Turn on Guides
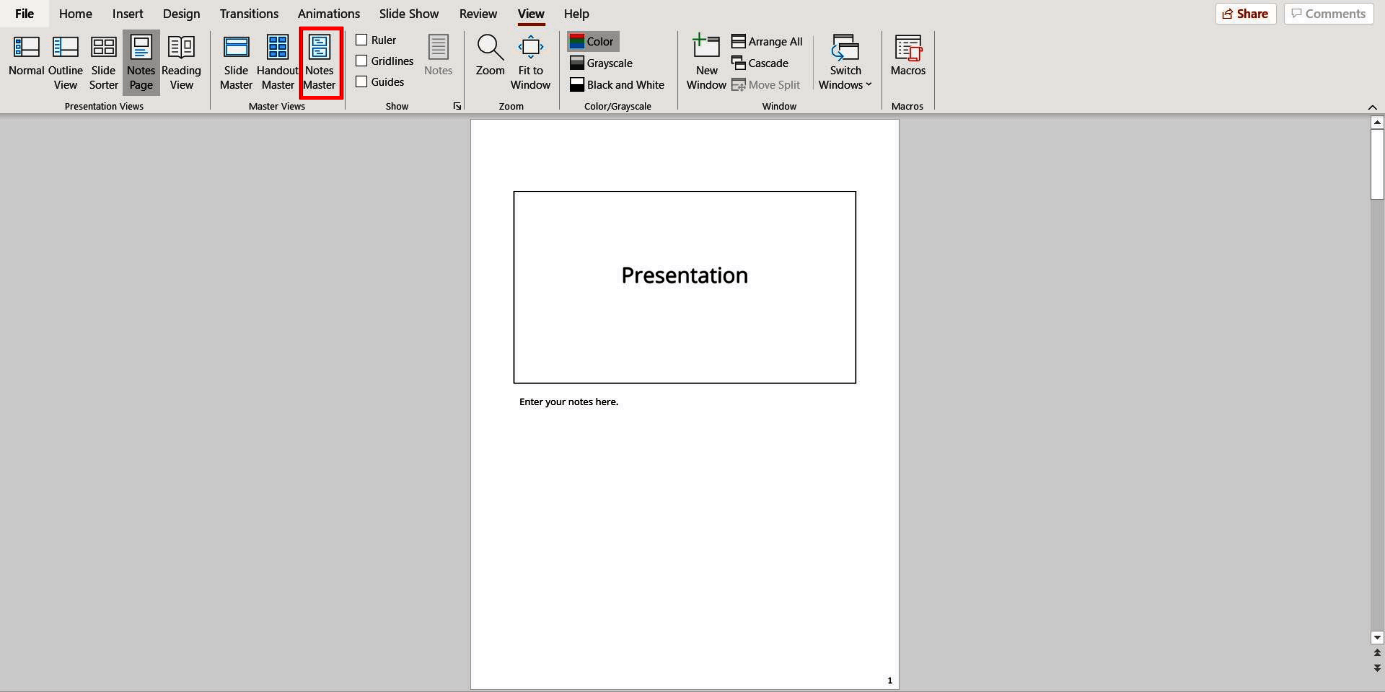 tap(360, 81)
